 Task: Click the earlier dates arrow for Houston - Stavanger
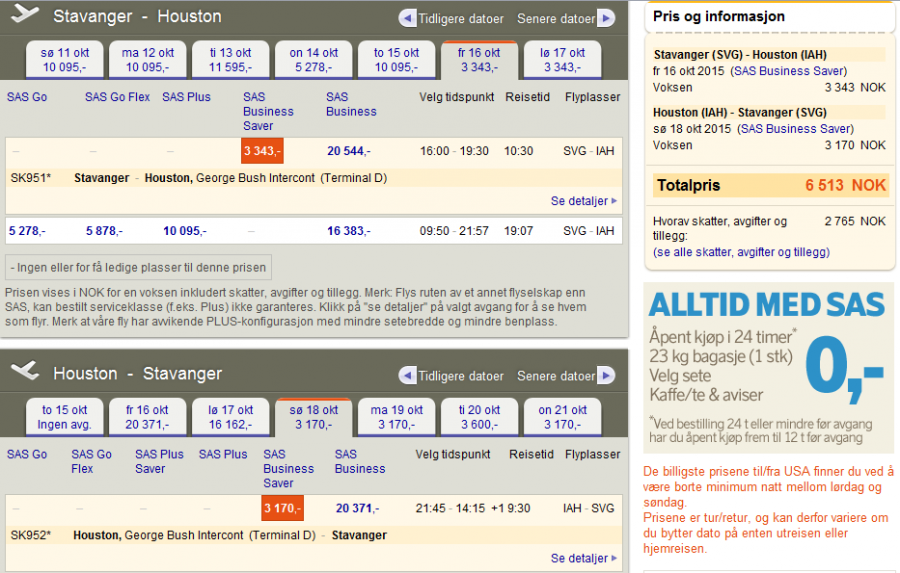[407, 376]
